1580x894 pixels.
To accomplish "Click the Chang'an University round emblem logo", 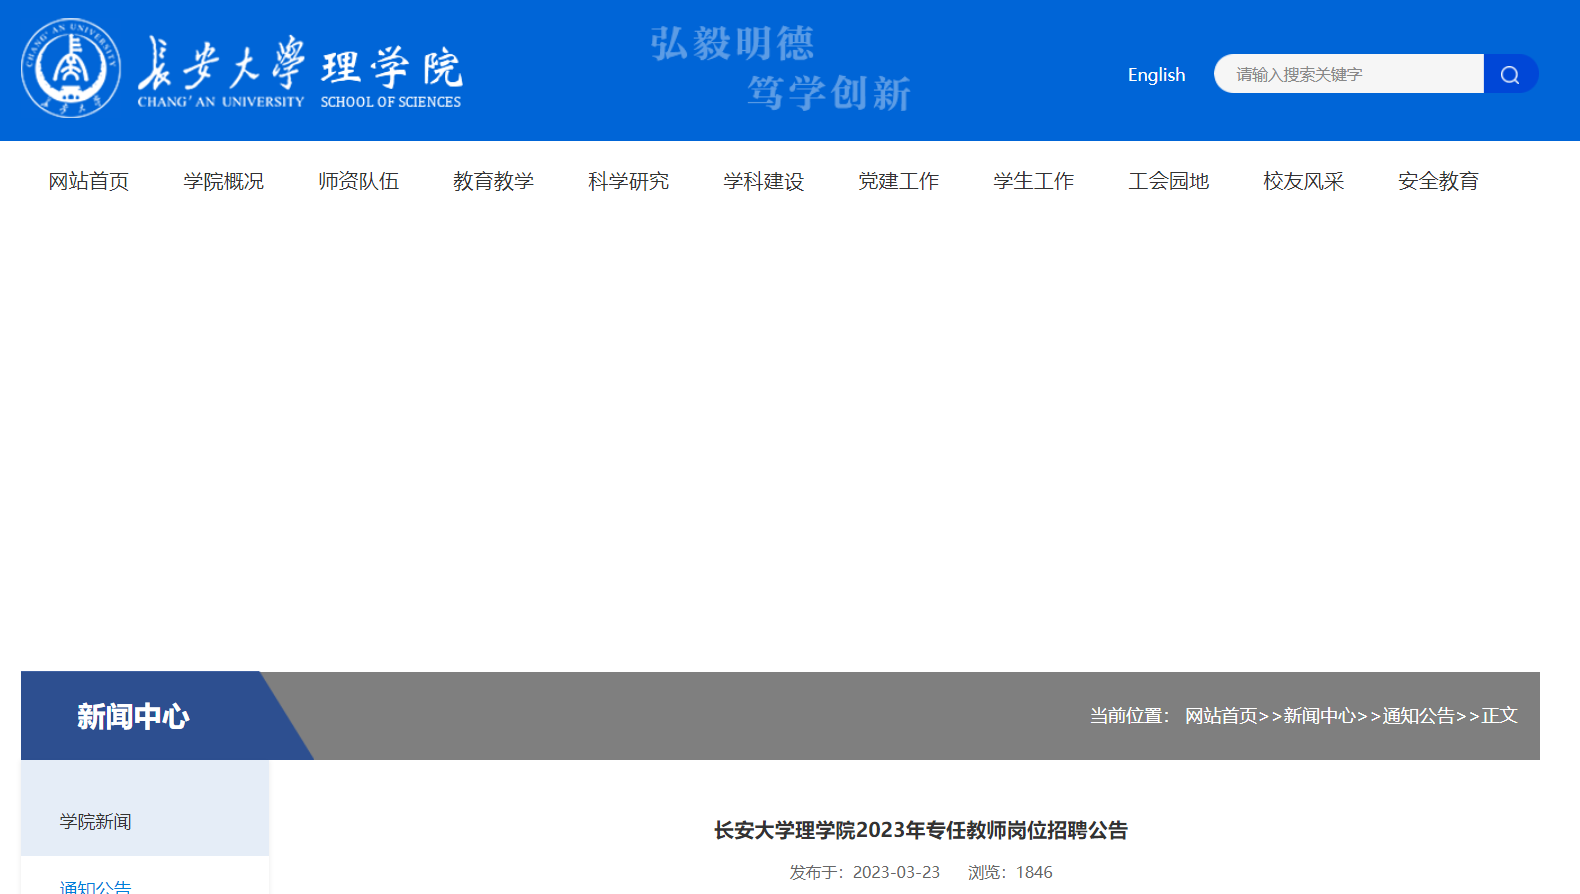I will click(70, 68).
